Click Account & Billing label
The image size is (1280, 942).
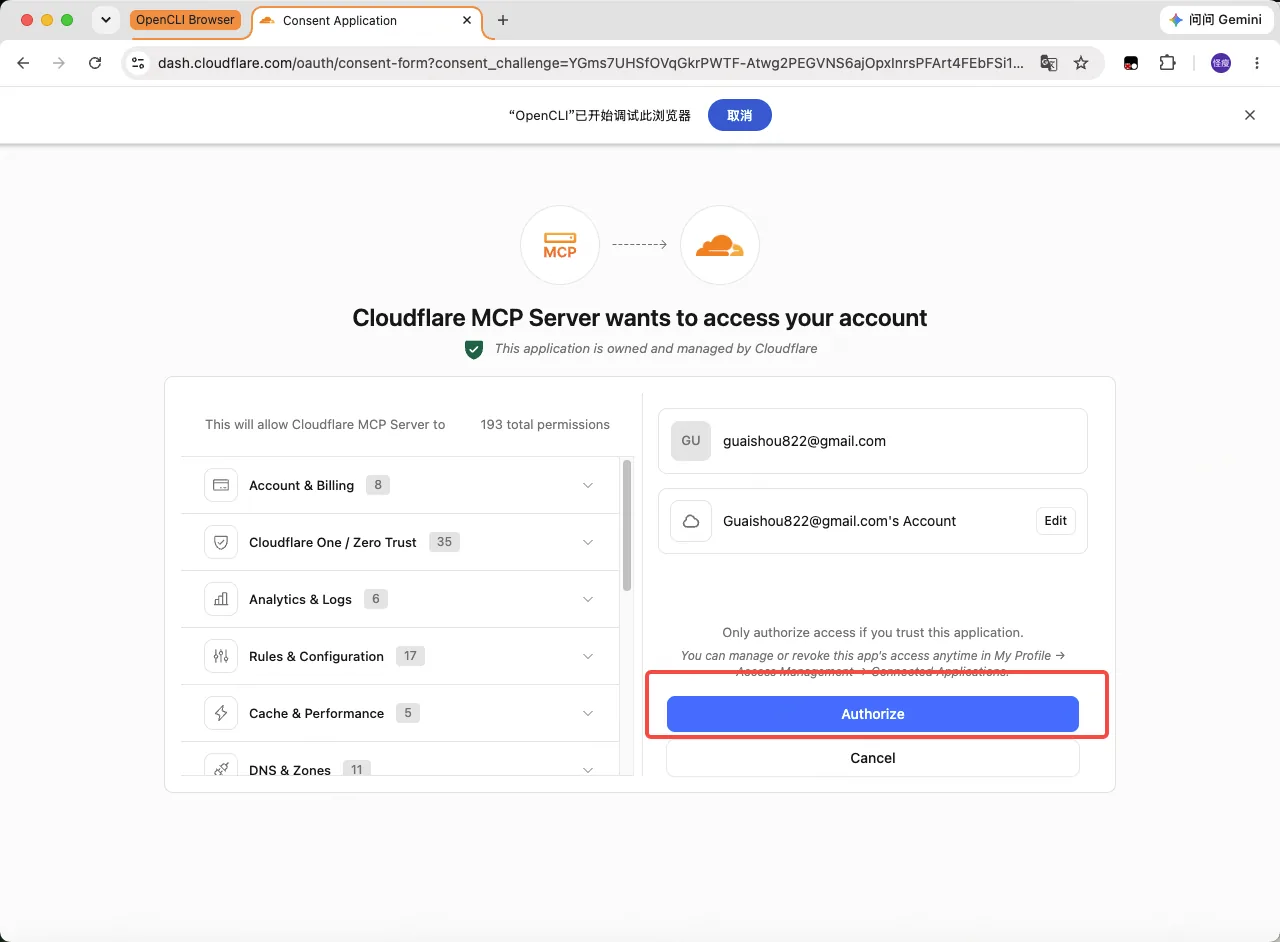click(x=301, y=485)
